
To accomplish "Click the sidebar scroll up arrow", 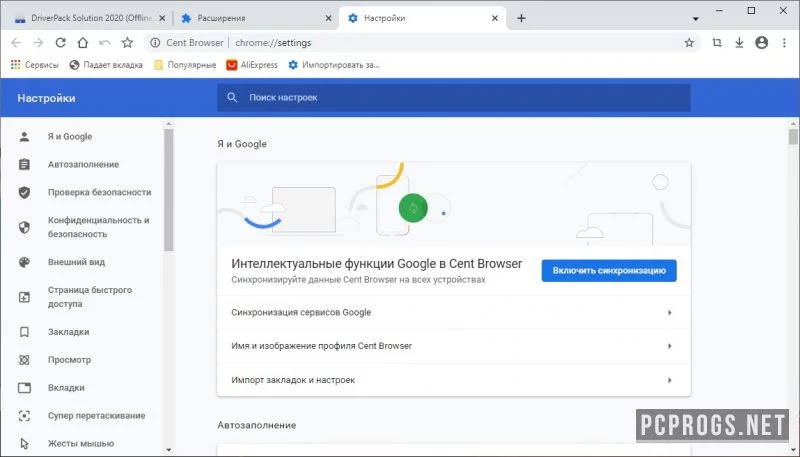I will [169, 124].
